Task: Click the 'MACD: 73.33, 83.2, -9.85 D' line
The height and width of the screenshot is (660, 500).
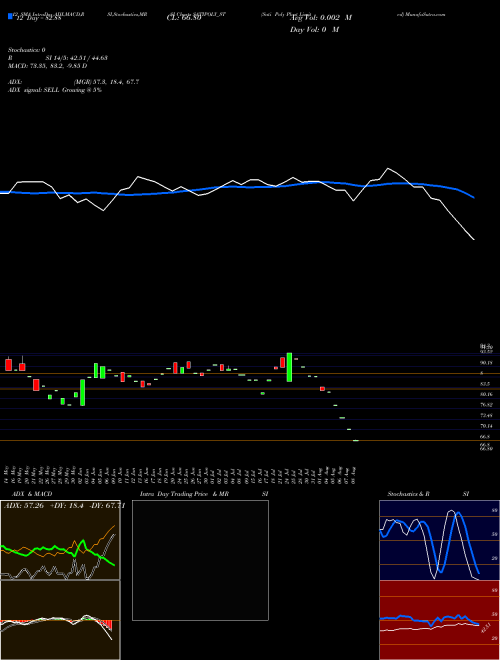Action: point(48,66)
